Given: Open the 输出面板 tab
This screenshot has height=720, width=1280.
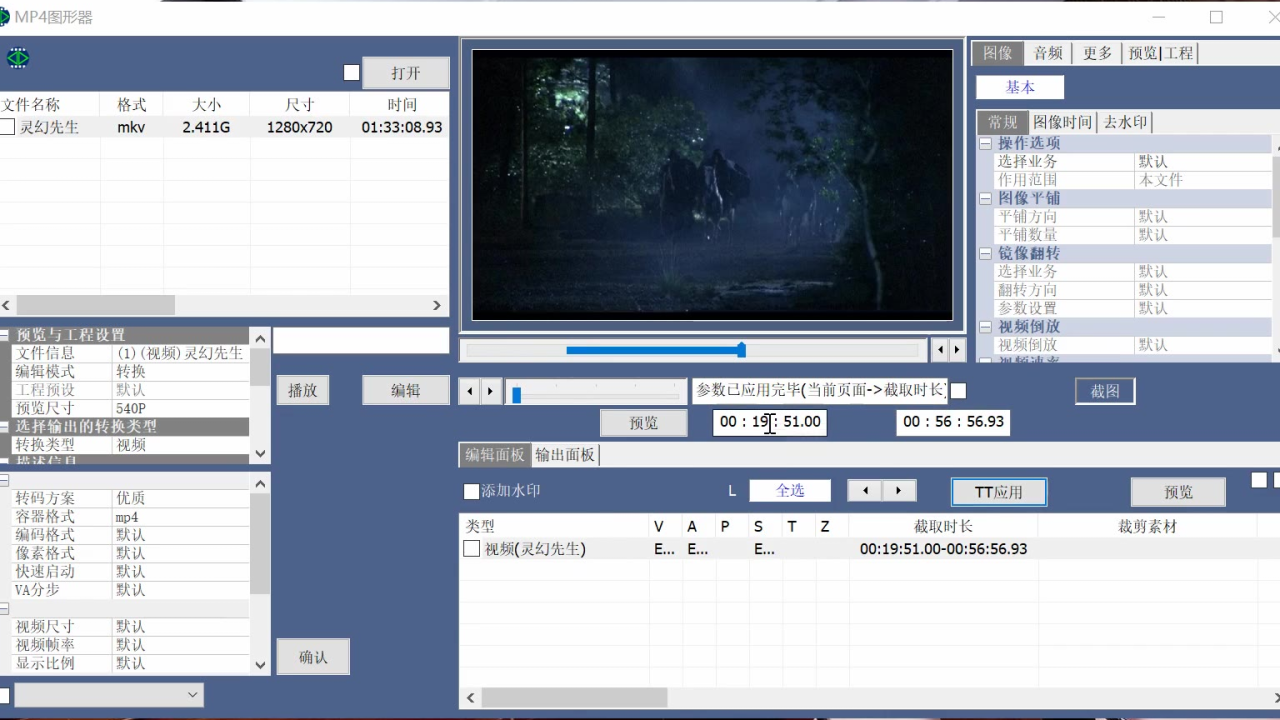Looking at the screenshot, I should 565,455.
